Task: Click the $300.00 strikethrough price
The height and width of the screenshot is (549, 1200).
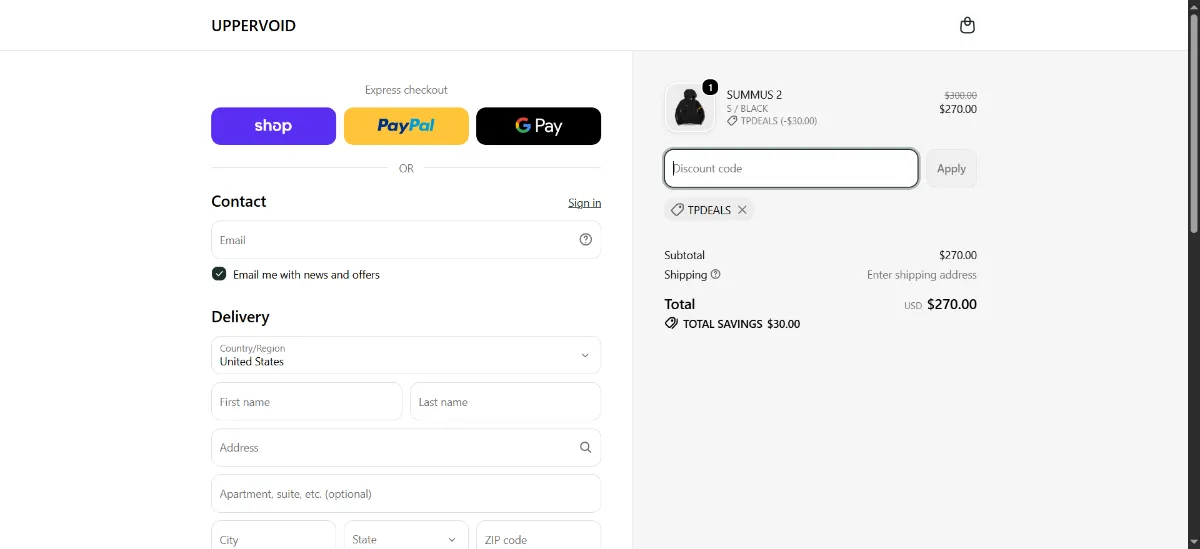Action: point(960,95)
